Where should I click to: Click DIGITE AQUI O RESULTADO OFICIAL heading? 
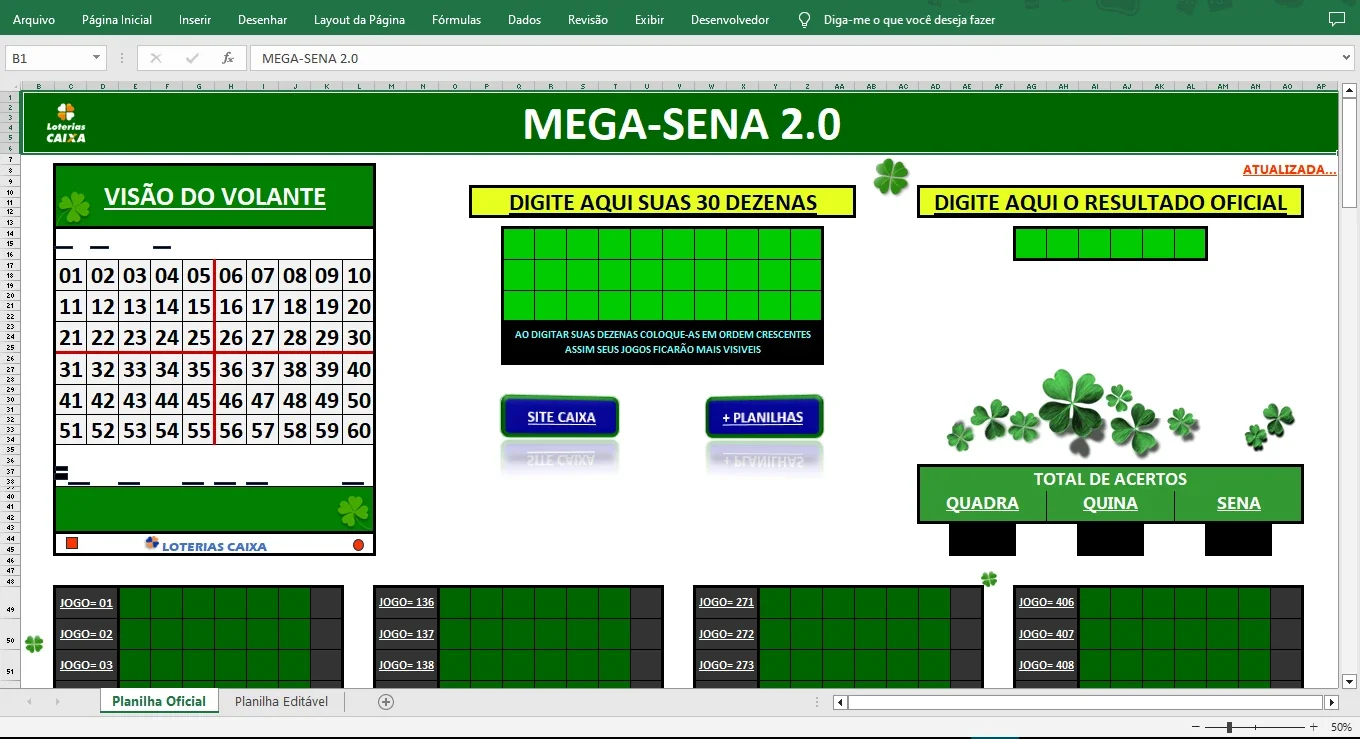point(1110,202)
